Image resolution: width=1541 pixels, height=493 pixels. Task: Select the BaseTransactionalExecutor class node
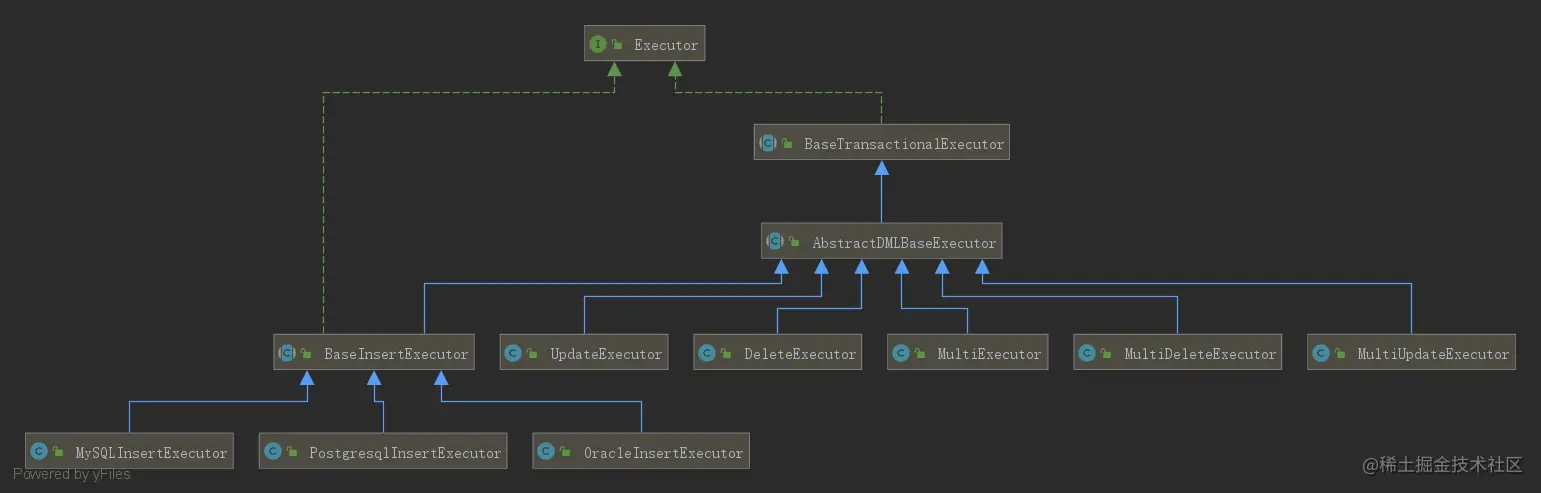[x=881, y=143]
